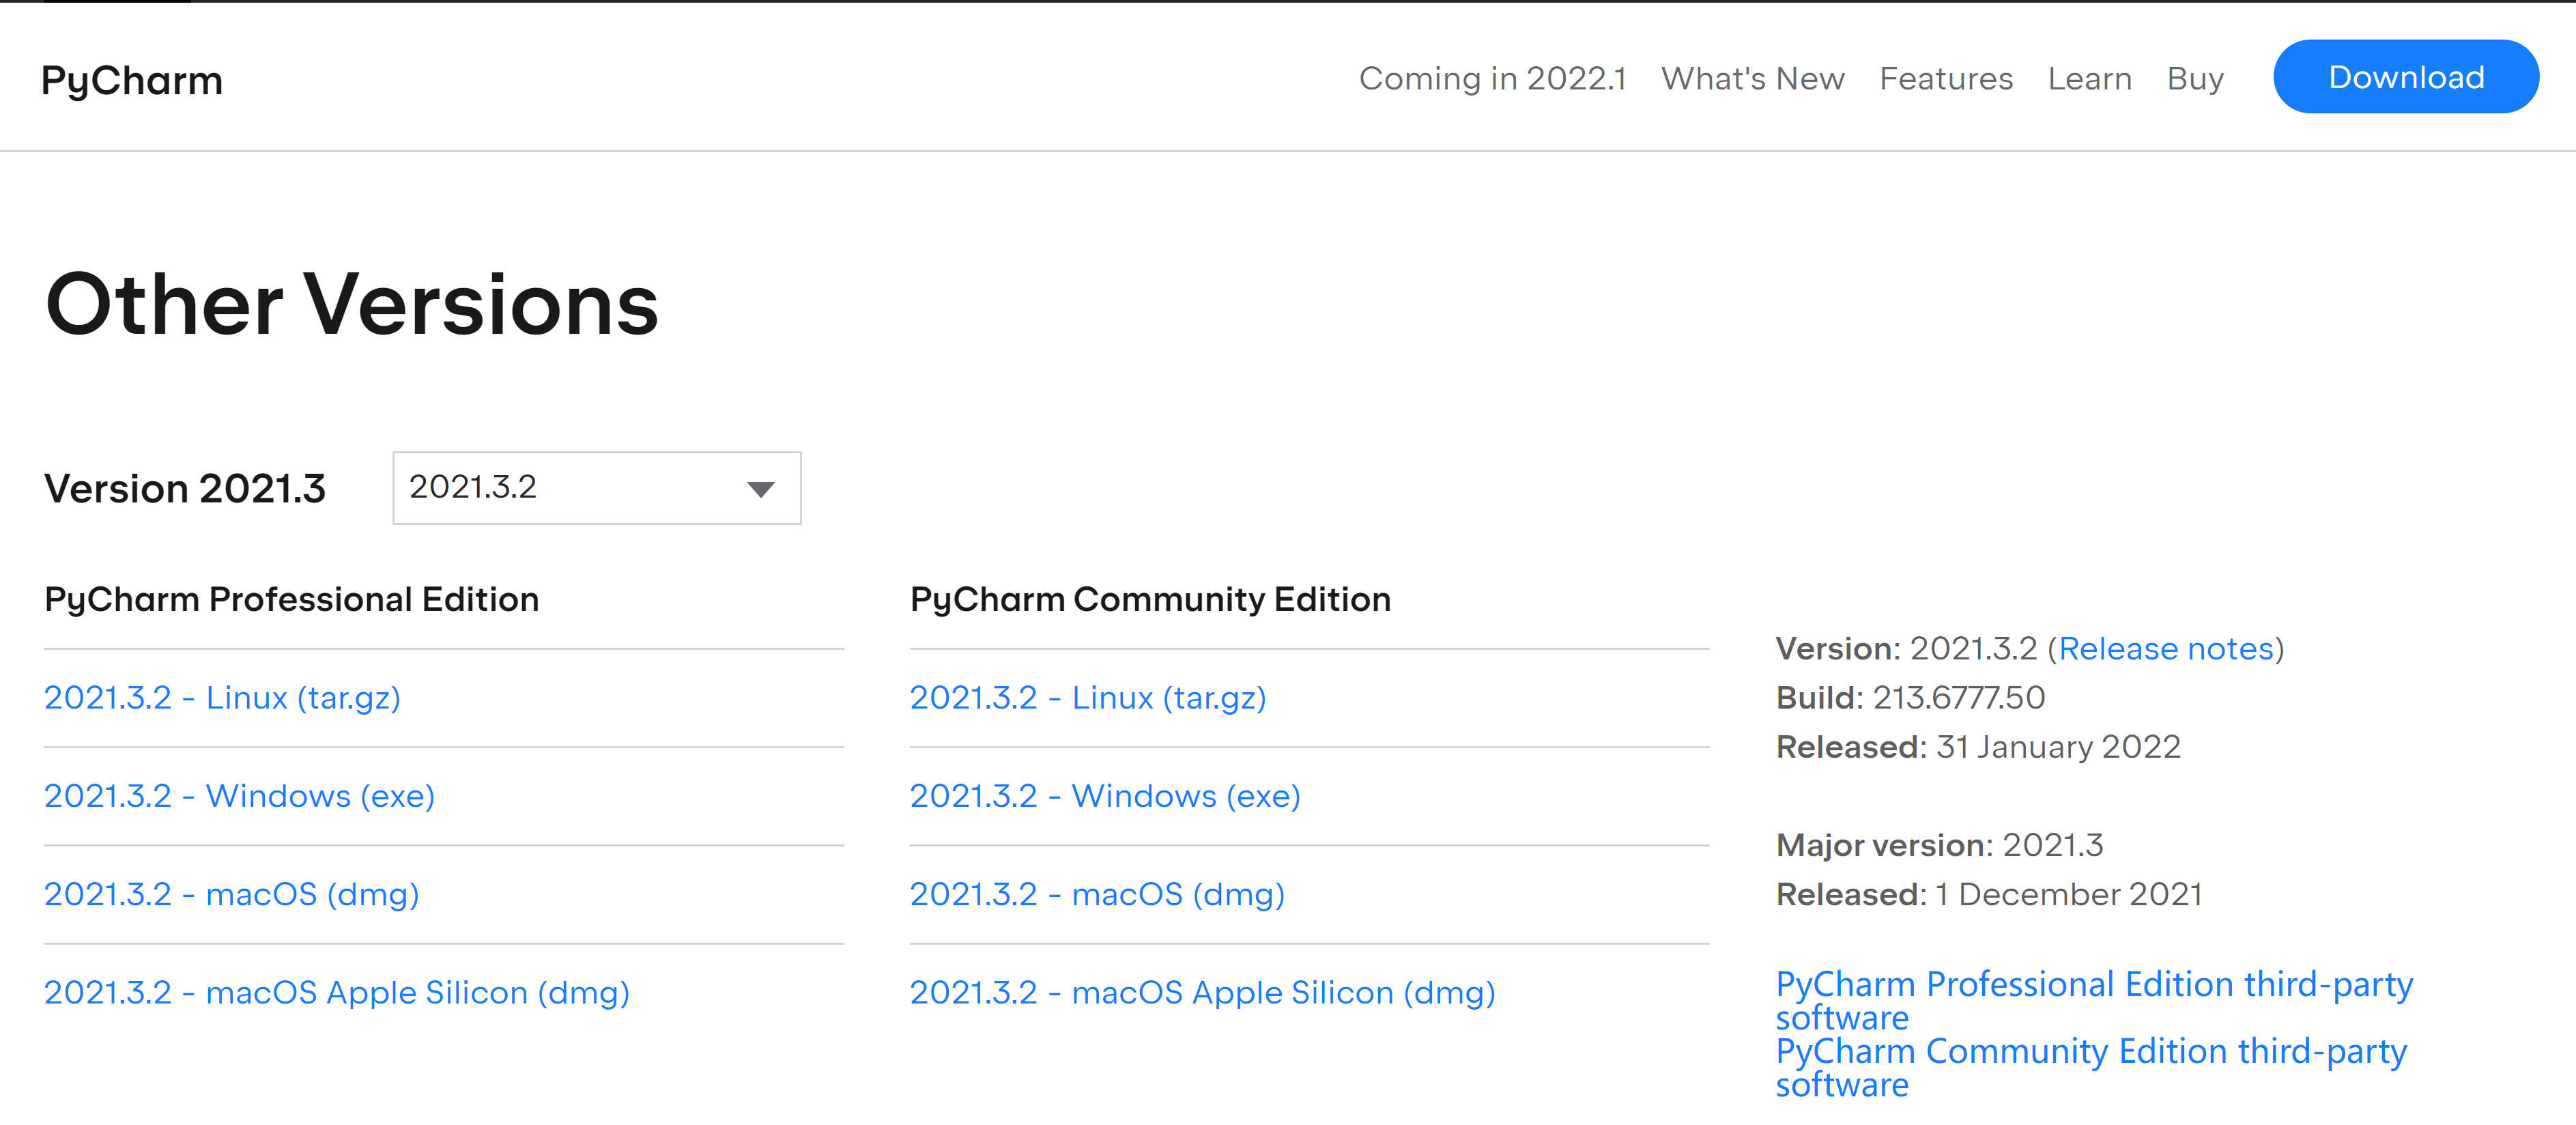This screenshot has height=1125, width=2576.
Task: Click Released: 31 January 2022 text
Action: tap(1978, 747)
